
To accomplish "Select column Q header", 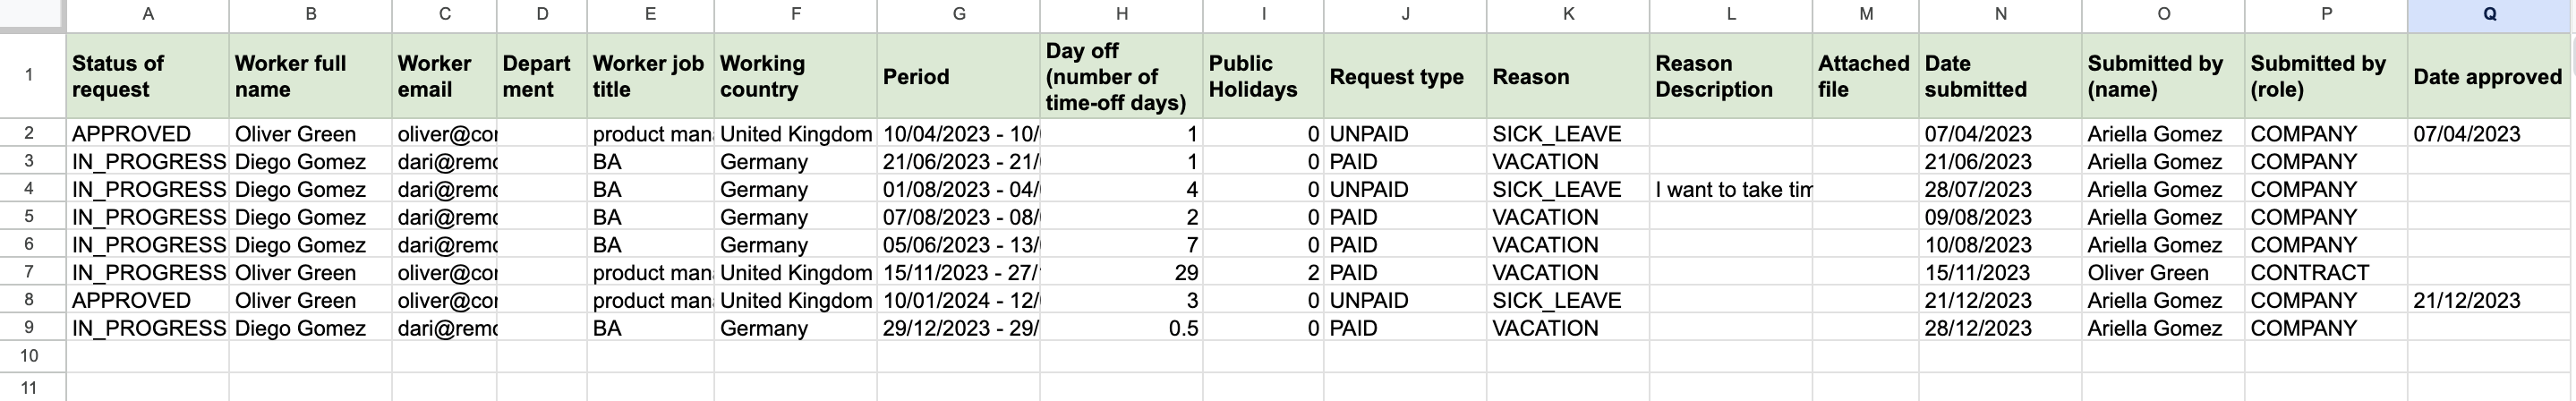I will pyautogui.click(x=2490, y=14).
